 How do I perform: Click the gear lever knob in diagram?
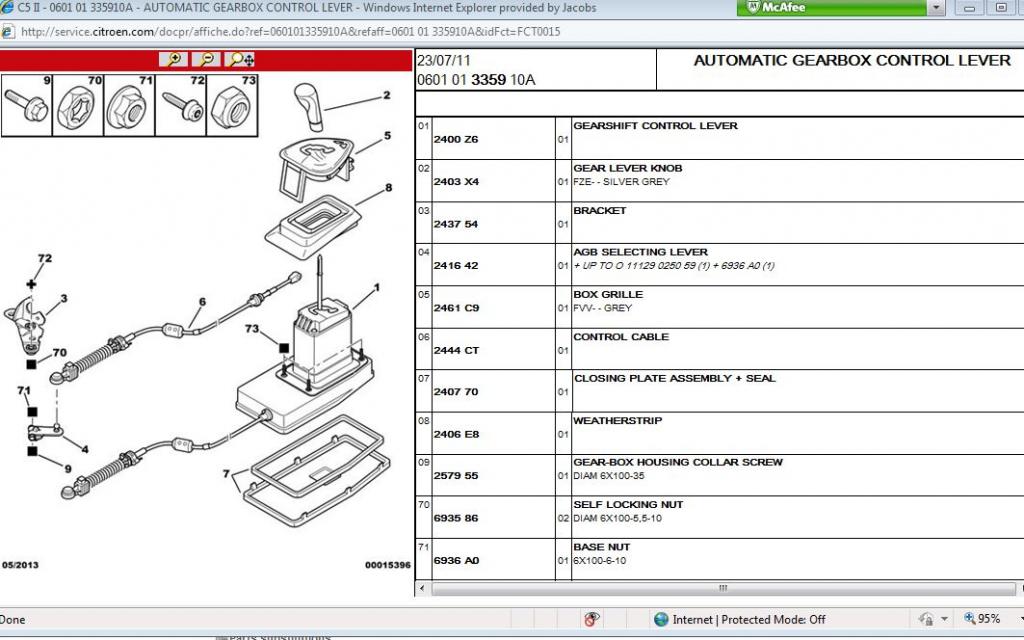(309, 107)
